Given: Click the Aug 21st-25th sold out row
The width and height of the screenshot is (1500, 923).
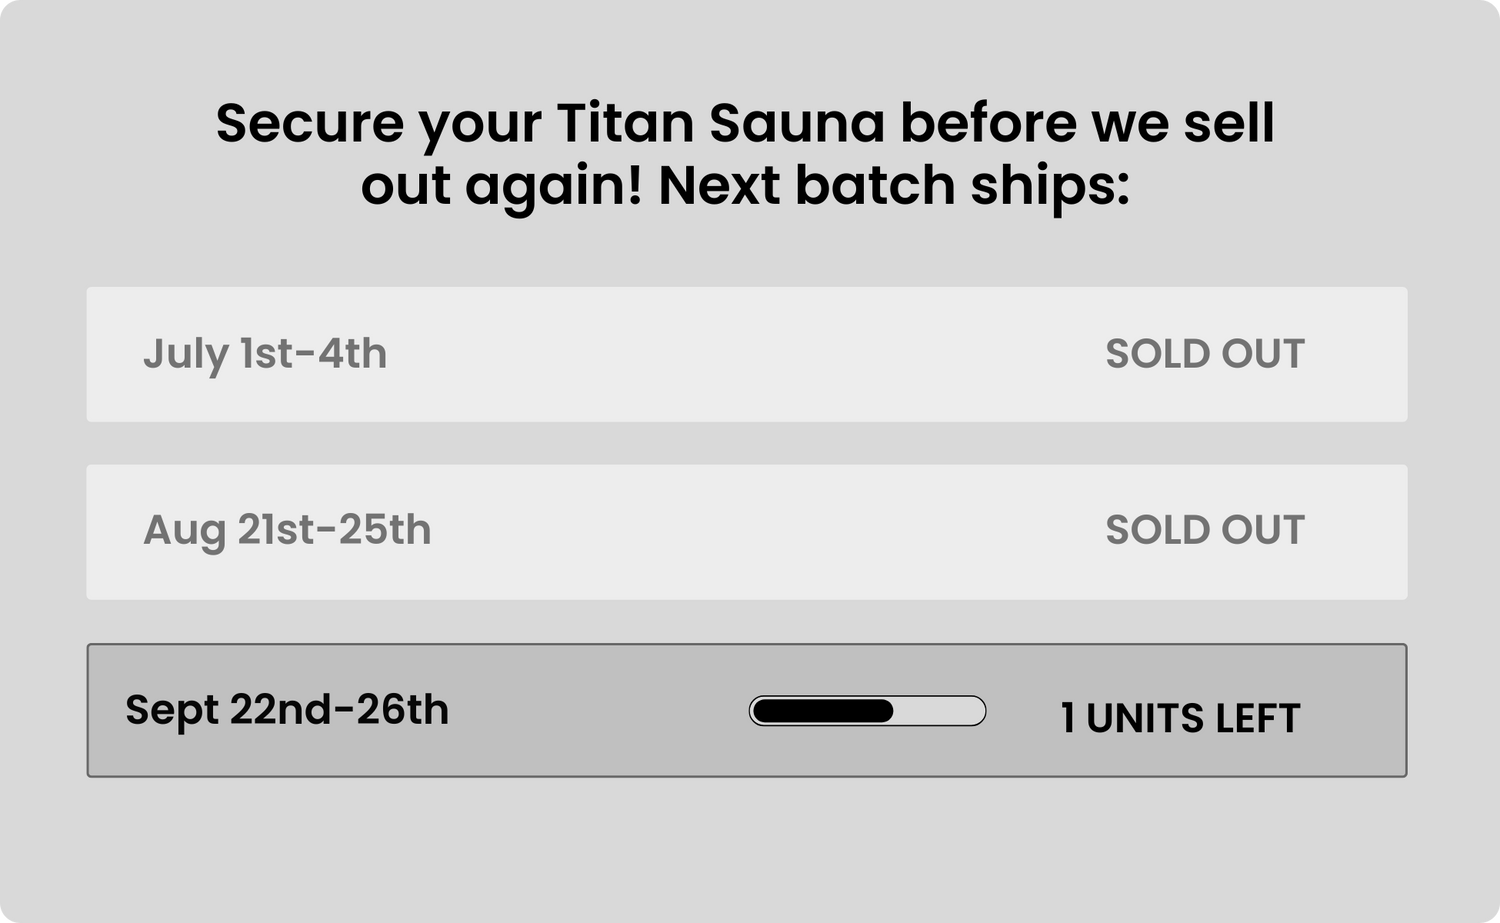Looking at the screenshot, I should (x=747, y=532).
